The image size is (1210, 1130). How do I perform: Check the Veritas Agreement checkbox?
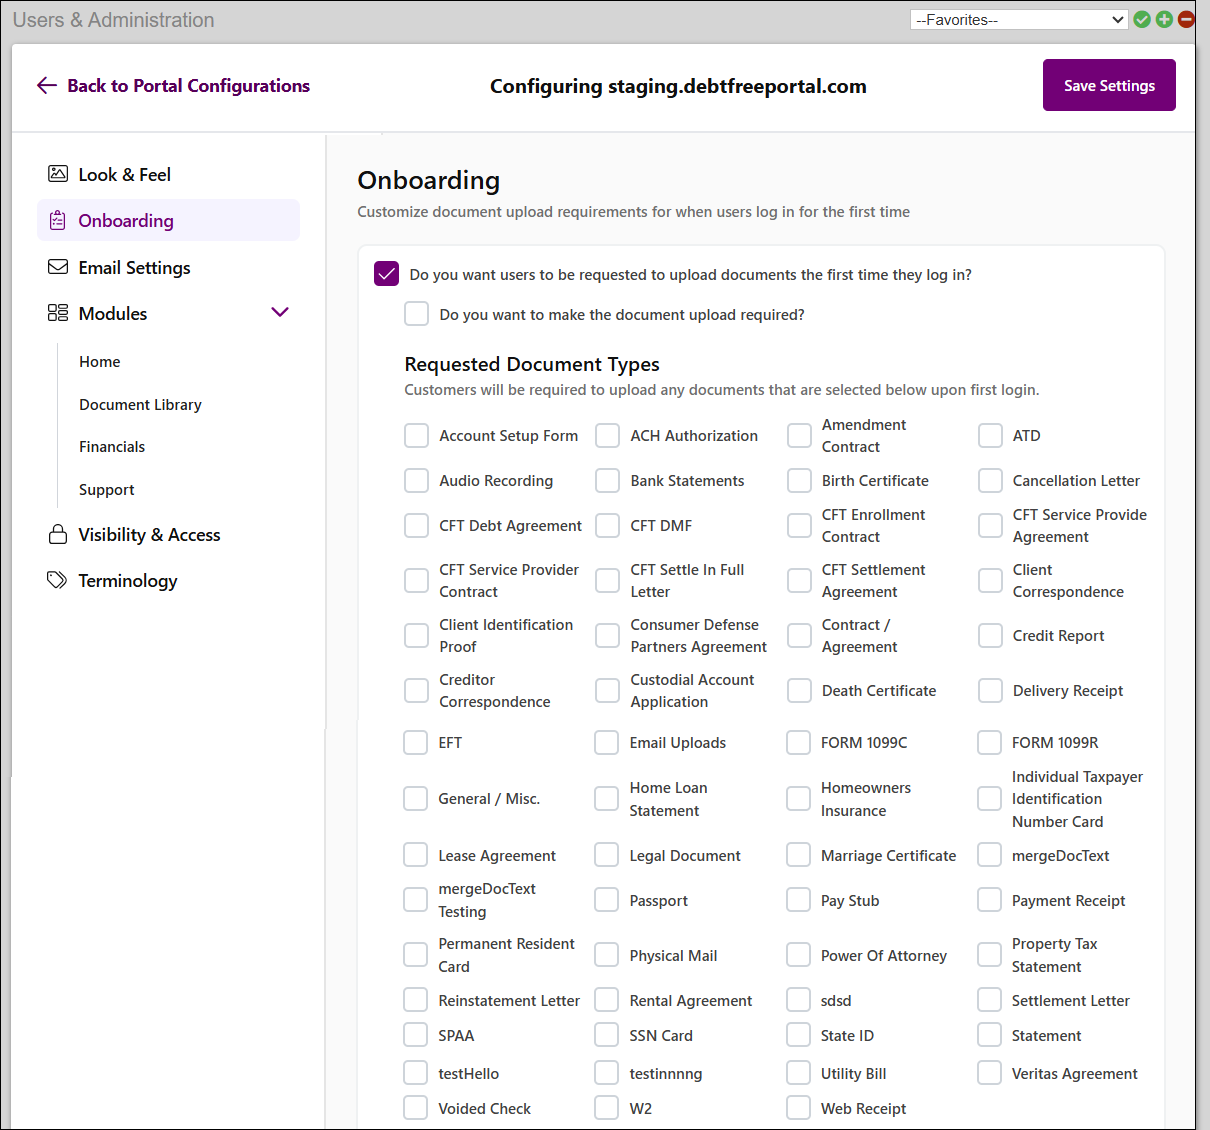click(989, 1074)
